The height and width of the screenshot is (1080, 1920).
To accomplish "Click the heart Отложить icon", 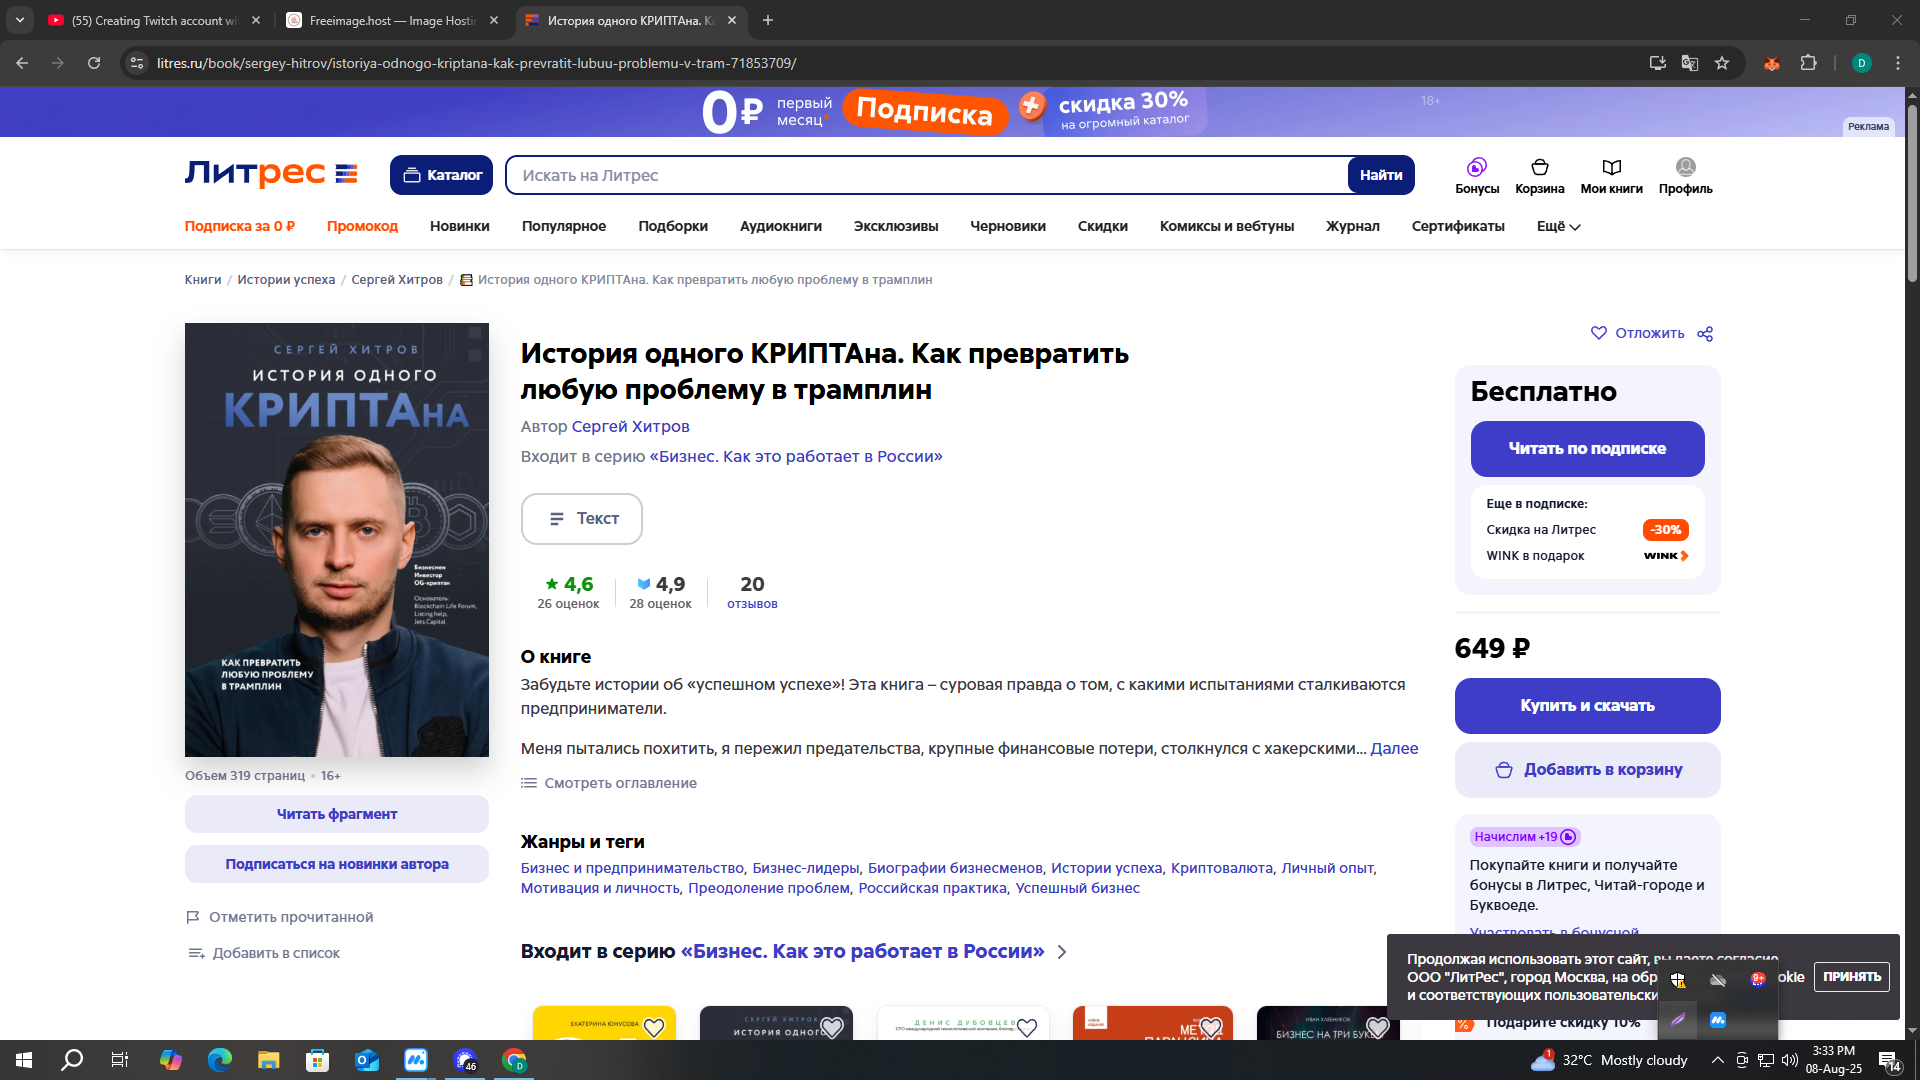I will pyautogui.click(x=1599, y=333).
